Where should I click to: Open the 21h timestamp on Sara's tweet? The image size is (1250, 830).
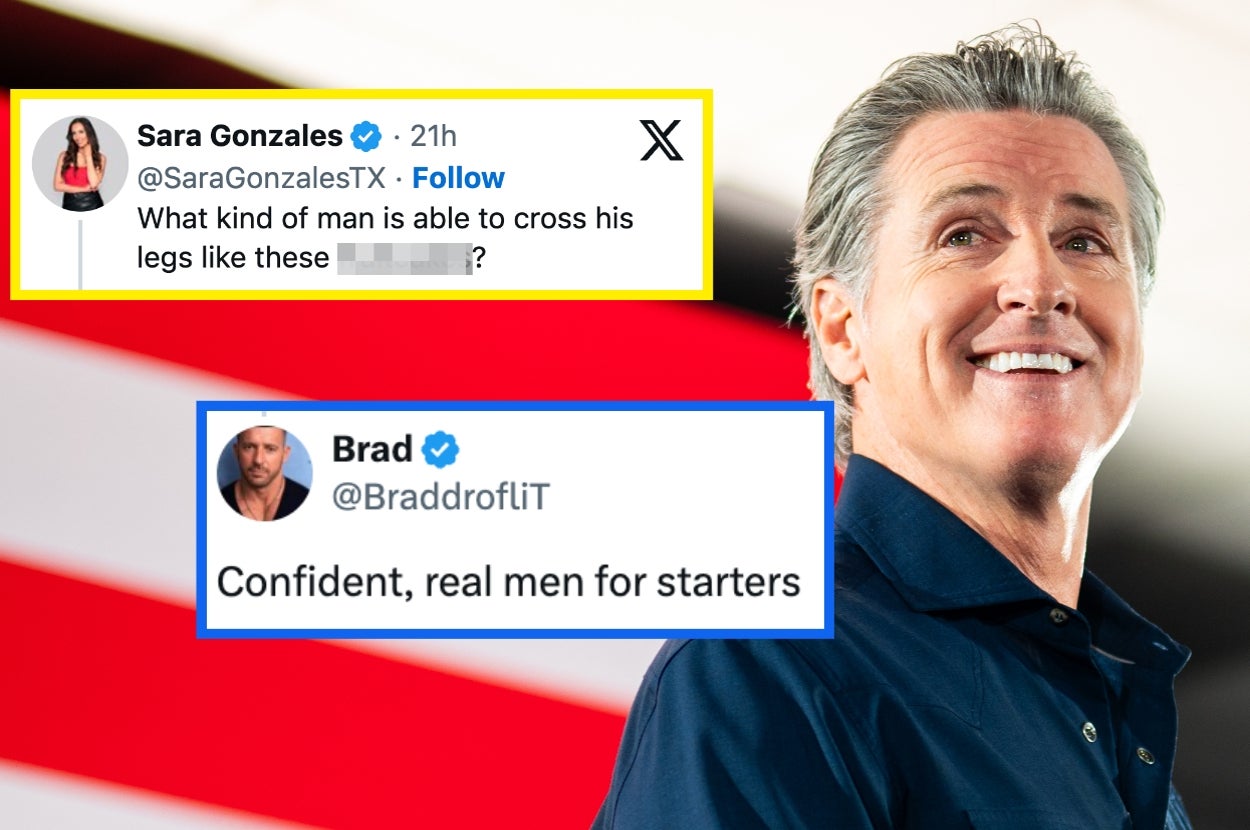point(433,135)
